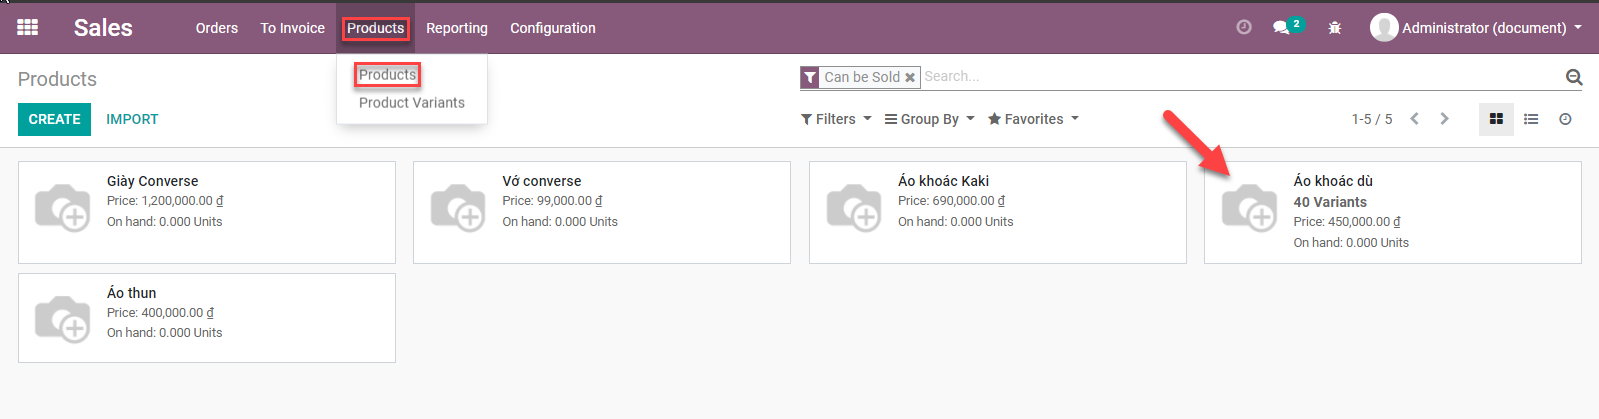Open the Favorites dropdown
Image resolution: width=1599 pixels, height=419 pixels.
[x=1033, y=119]
